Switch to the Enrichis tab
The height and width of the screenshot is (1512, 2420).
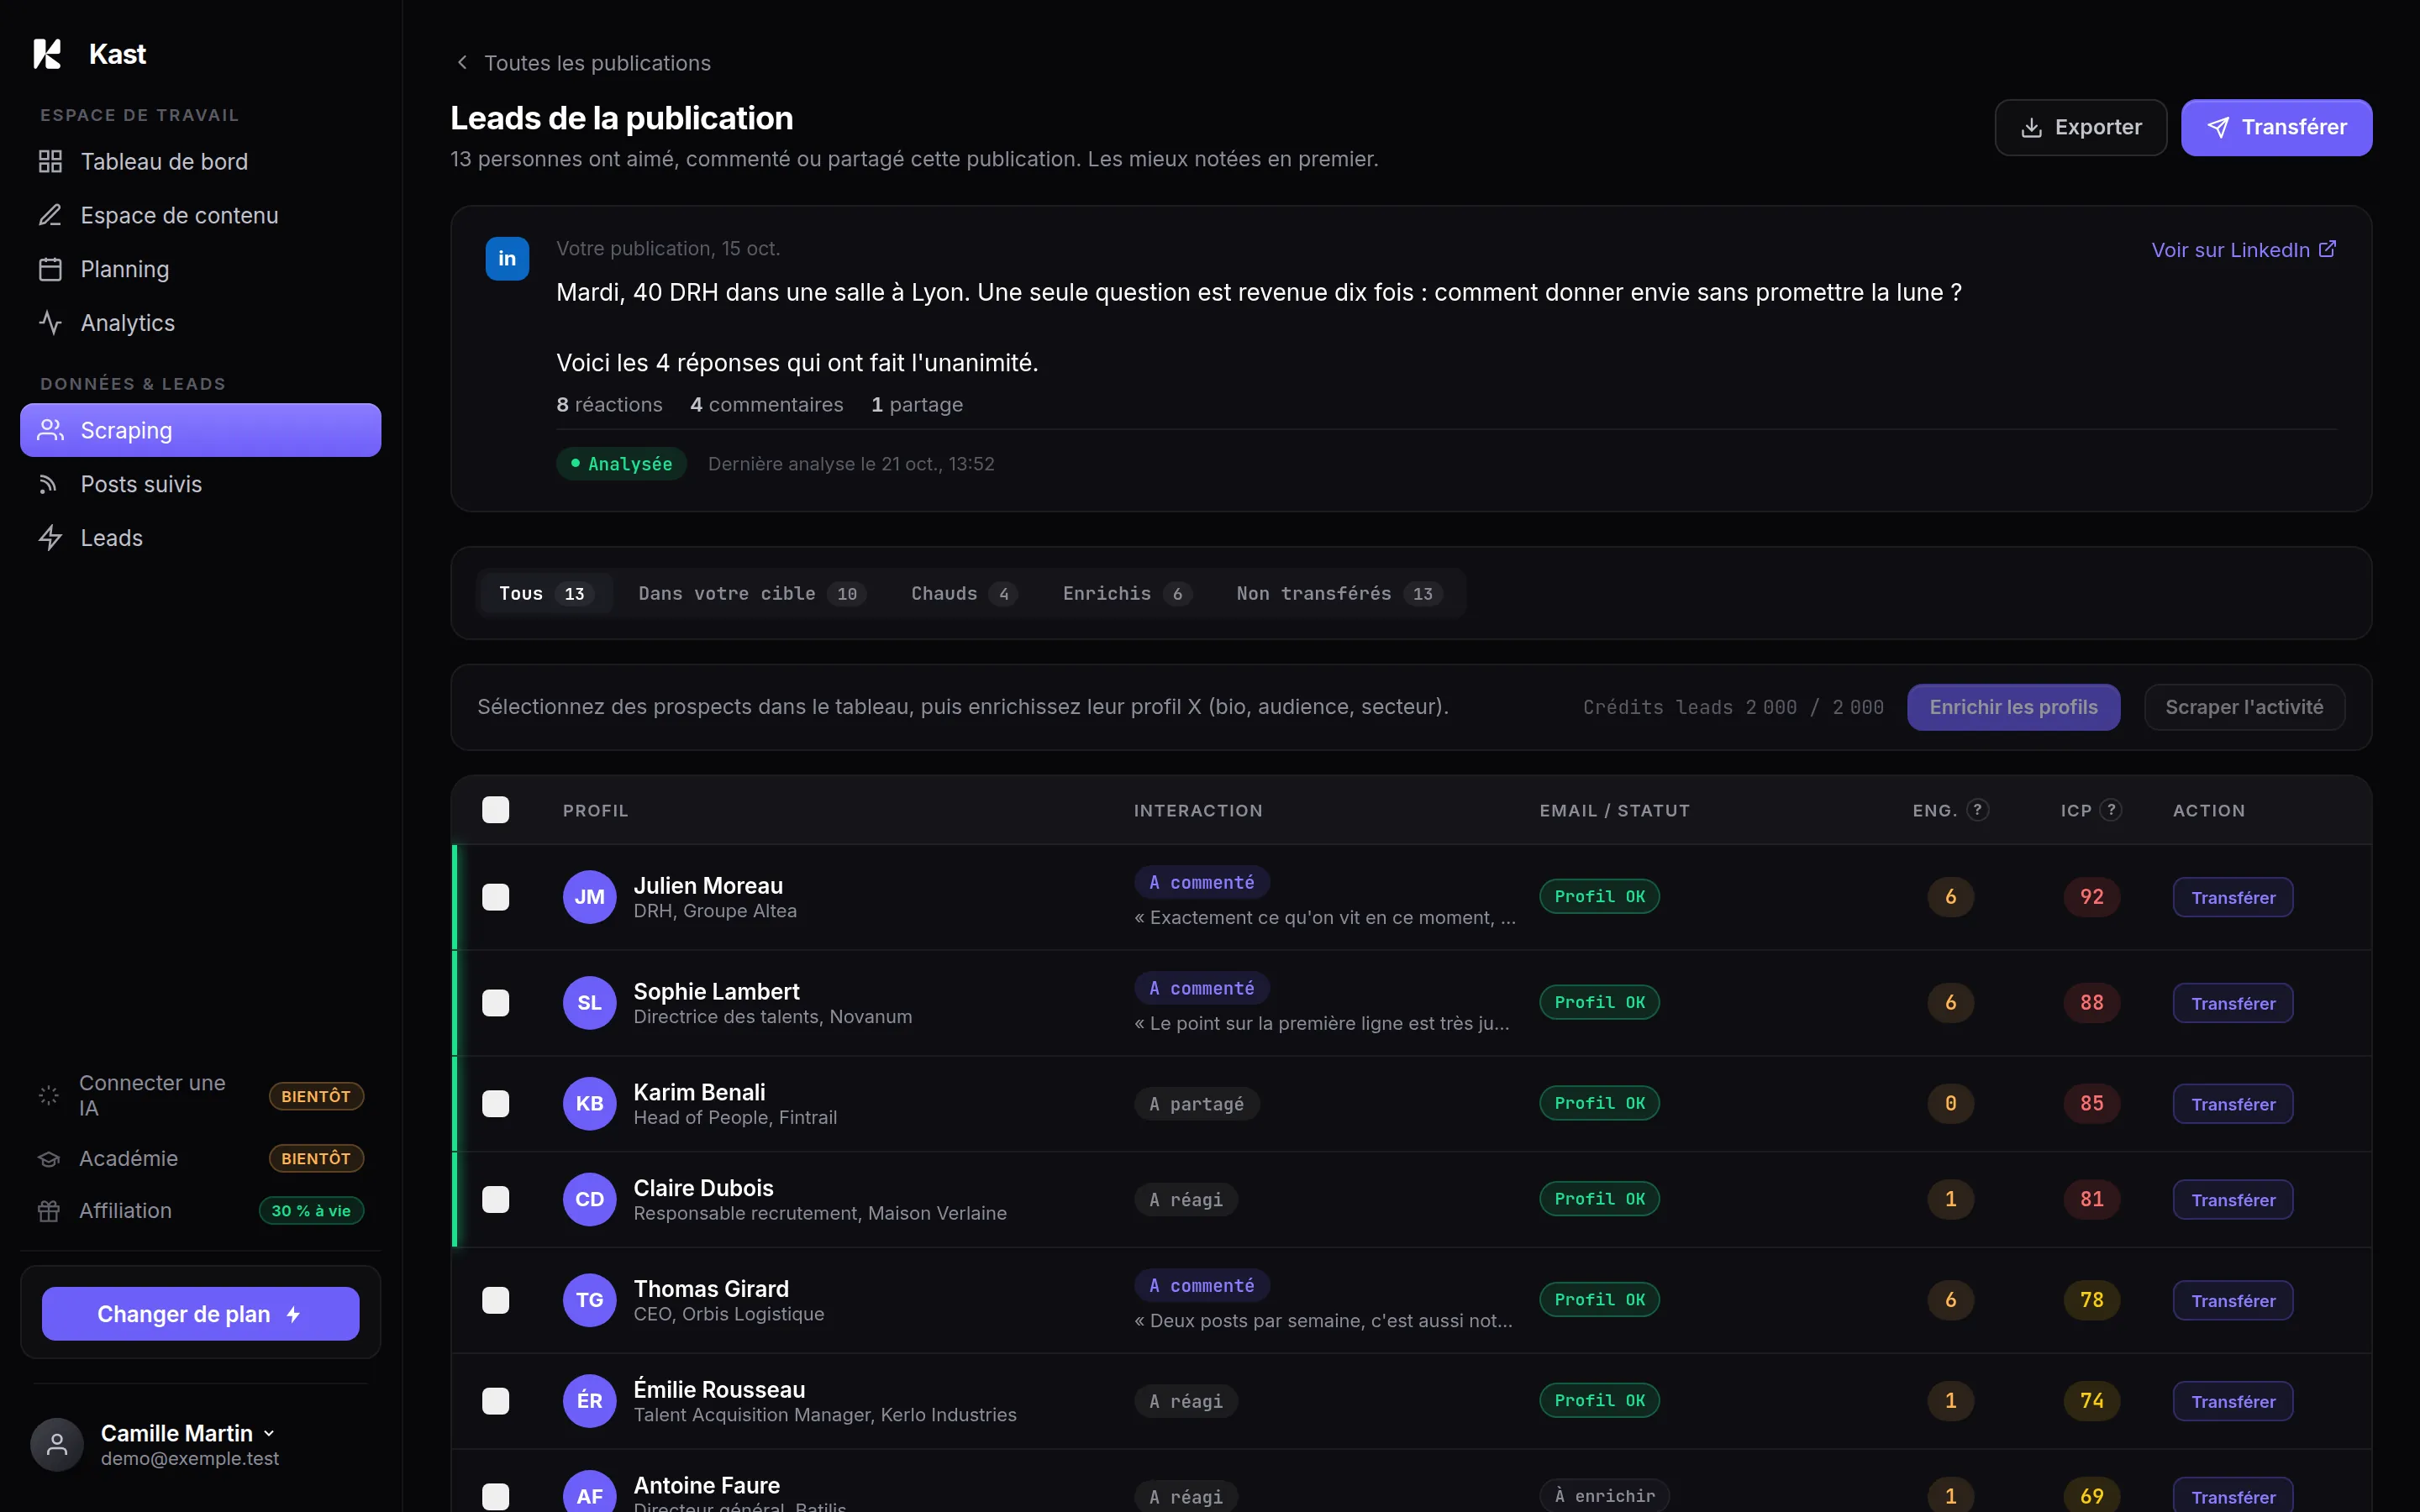1127,594
